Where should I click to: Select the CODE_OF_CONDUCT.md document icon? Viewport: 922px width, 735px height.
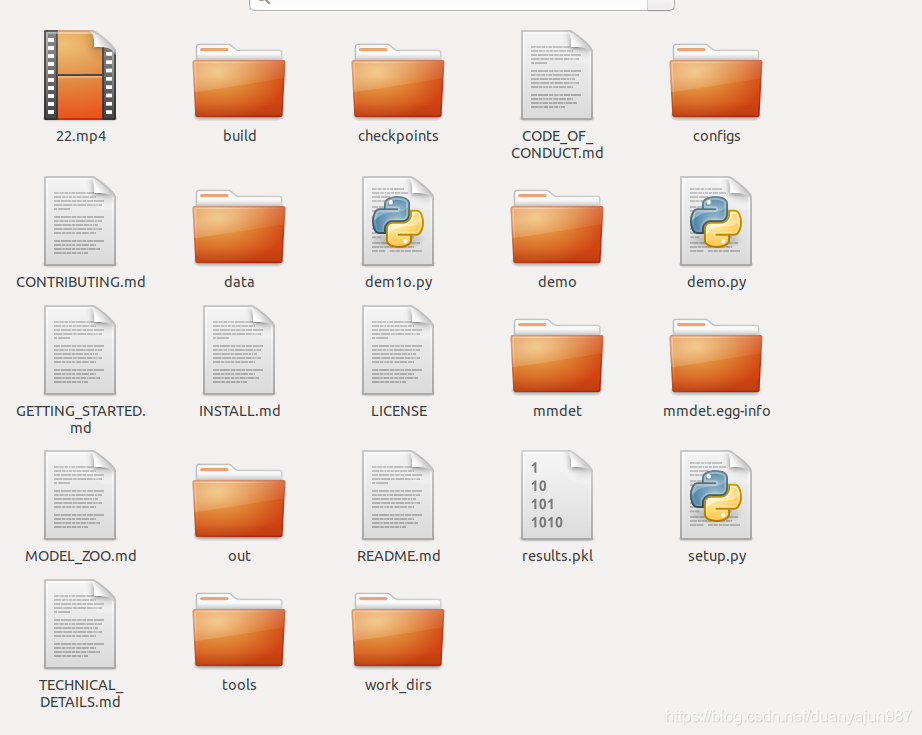pyautogui.click(x=557, y=75)
